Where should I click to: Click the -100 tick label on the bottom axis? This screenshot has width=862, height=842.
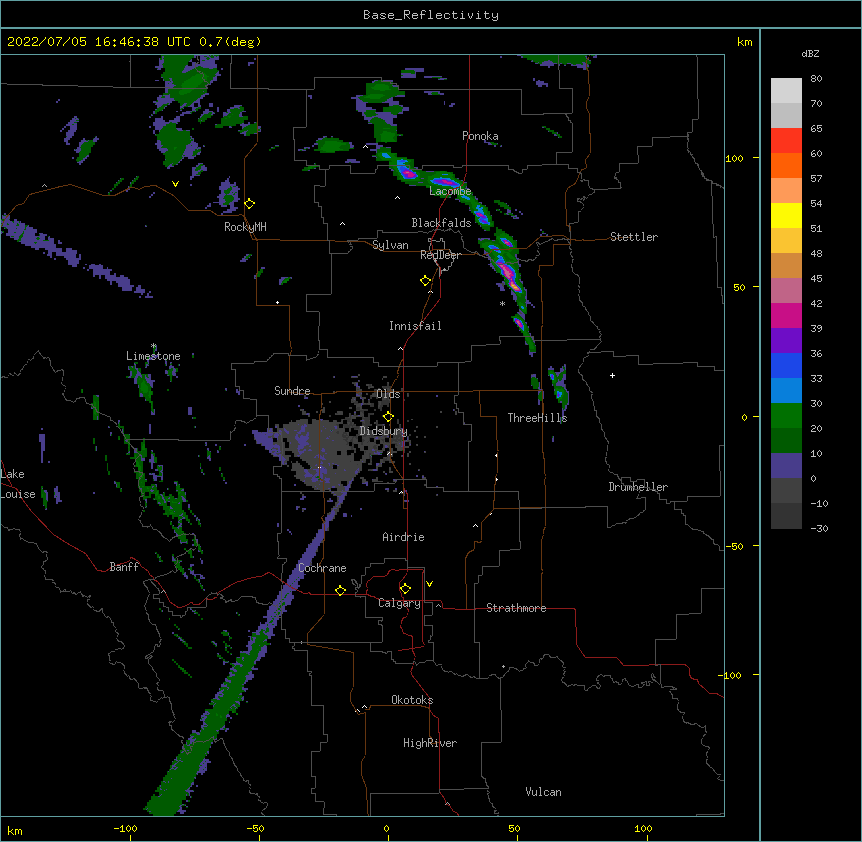tap(125, 828)
